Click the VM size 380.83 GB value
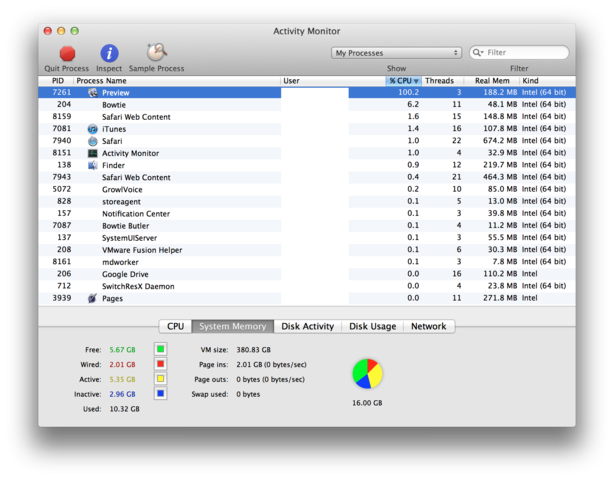 pyautogui.click(x=253, y=350)
